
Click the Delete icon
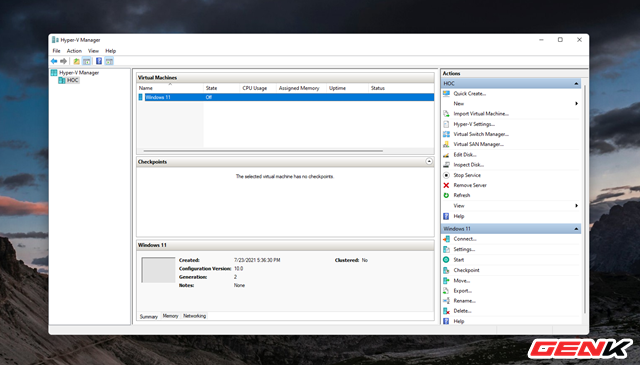[x=446, y=311]
